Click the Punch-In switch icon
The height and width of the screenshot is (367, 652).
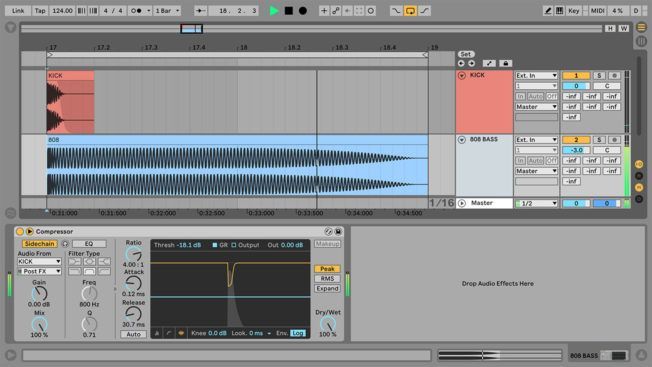pos(396,11)
